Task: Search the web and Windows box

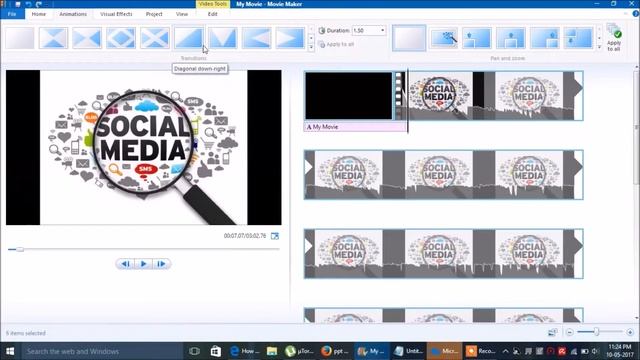Action: pyautogui.click(x=102, y=351)
